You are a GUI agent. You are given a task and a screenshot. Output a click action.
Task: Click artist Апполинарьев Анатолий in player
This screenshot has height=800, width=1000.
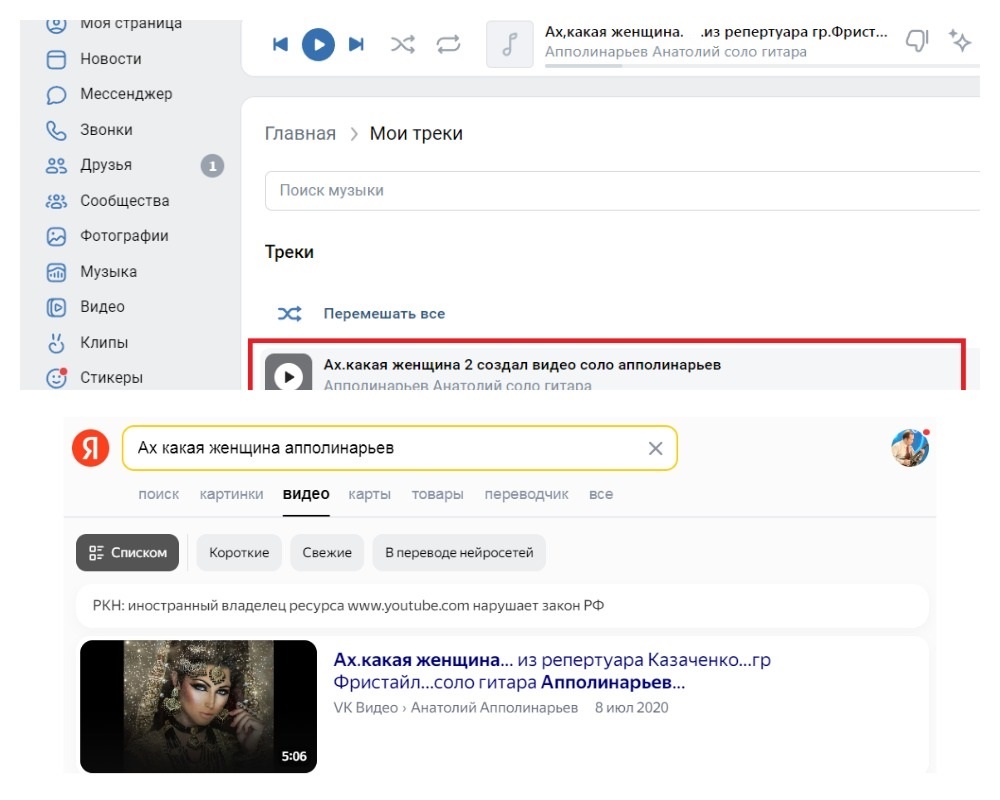(x=675, y=52)
